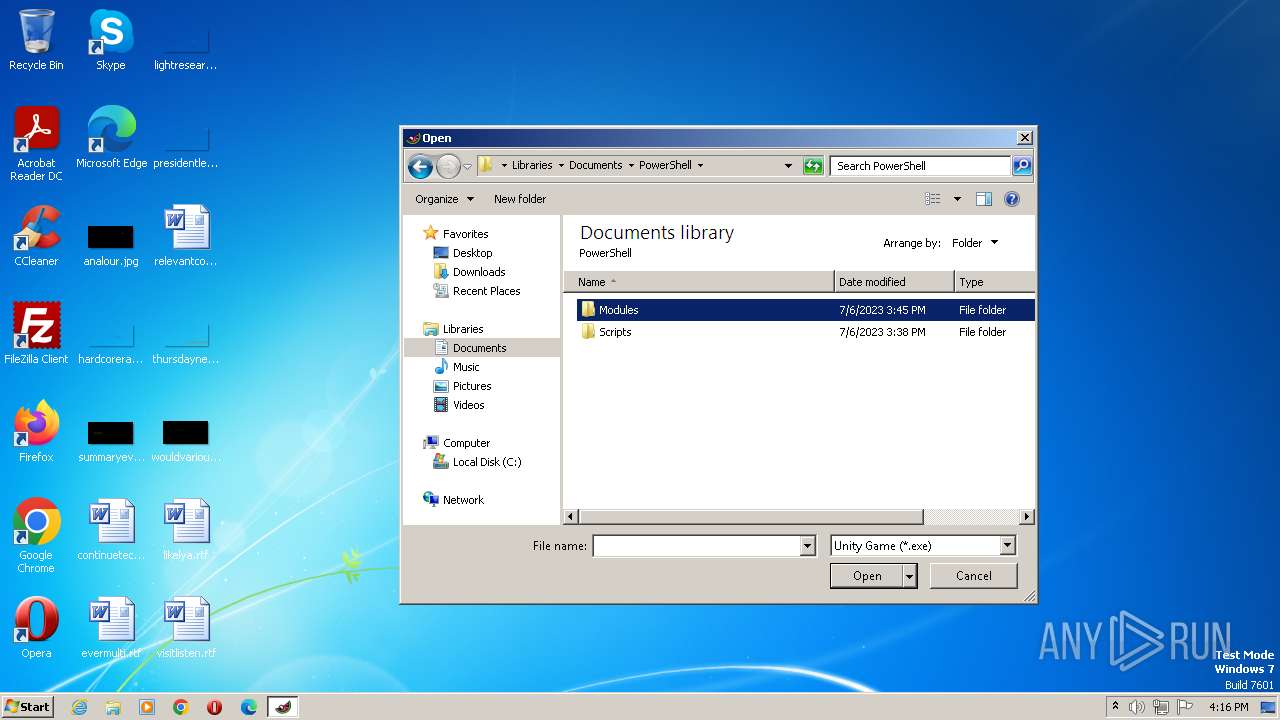Screen dimensions: 1280x720
Task: Expand the Open button split arrow
Action: 909,576
